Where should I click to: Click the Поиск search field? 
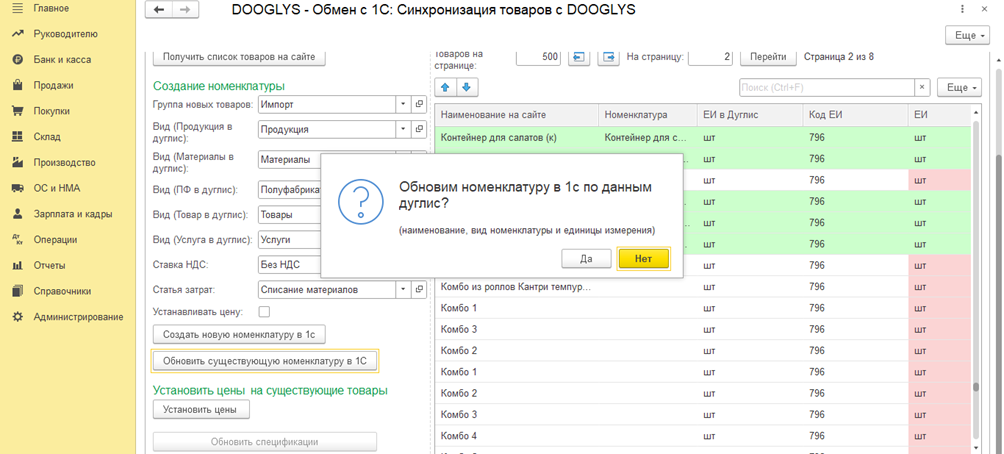coord(826,87)
